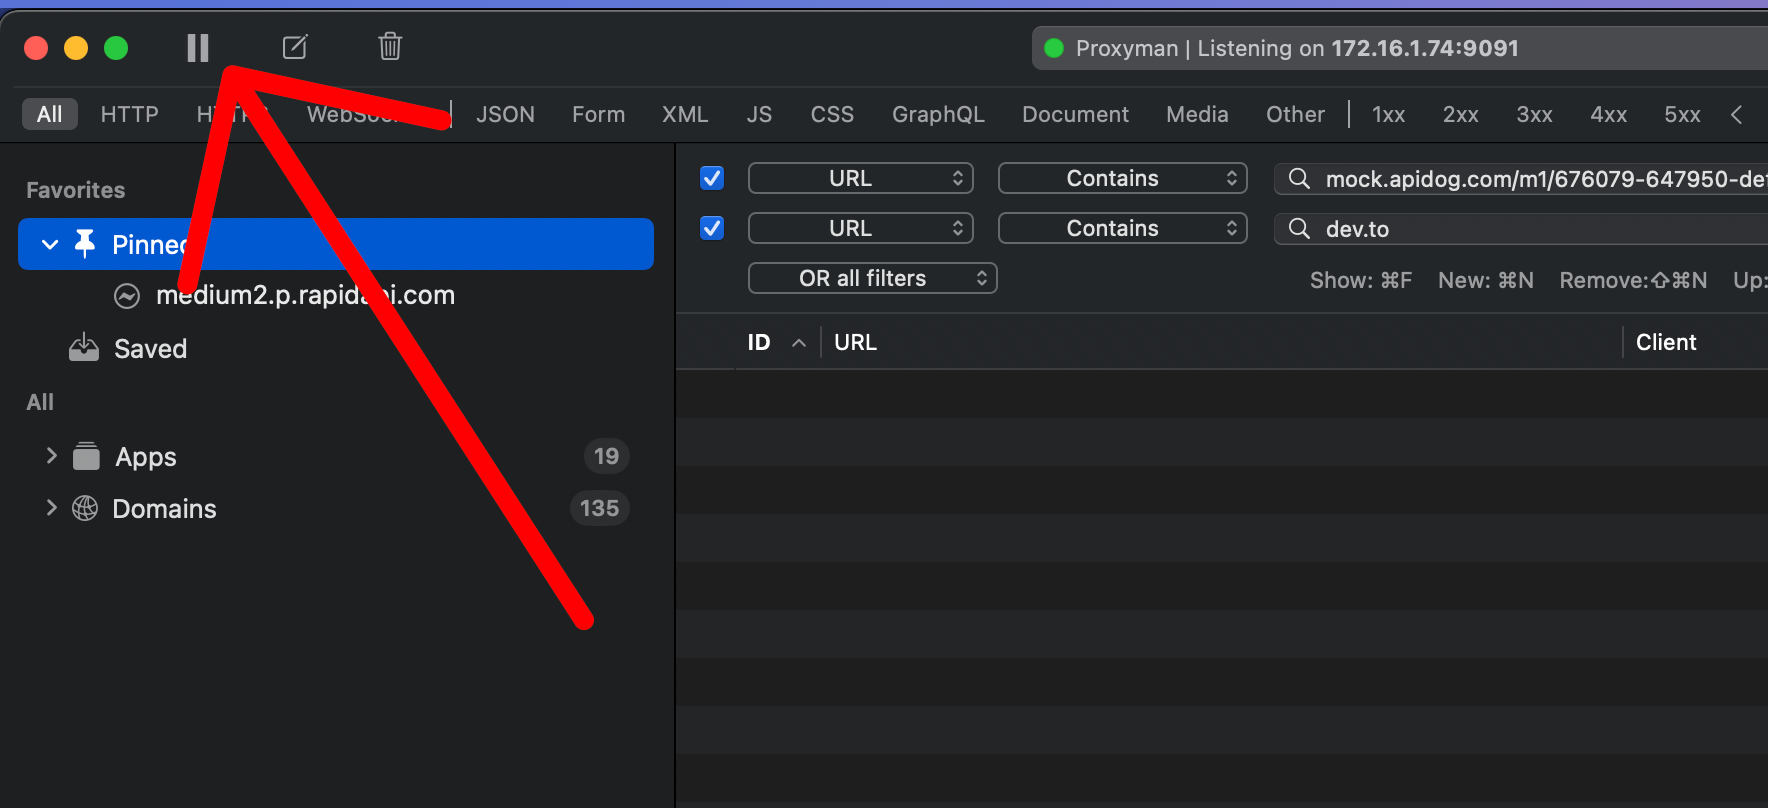Click the pin icon in Pinned row
1768x808 pixels.
click(85, 243)
